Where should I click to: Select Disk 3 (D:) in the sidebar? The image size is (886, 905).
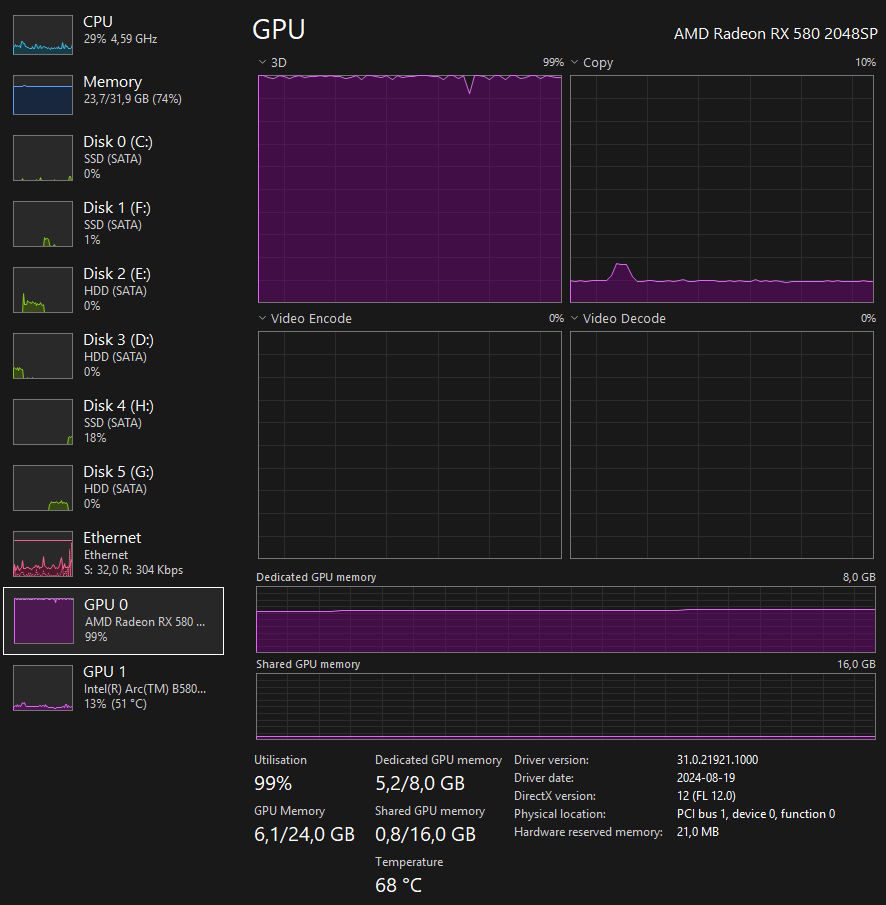point(113,356)
